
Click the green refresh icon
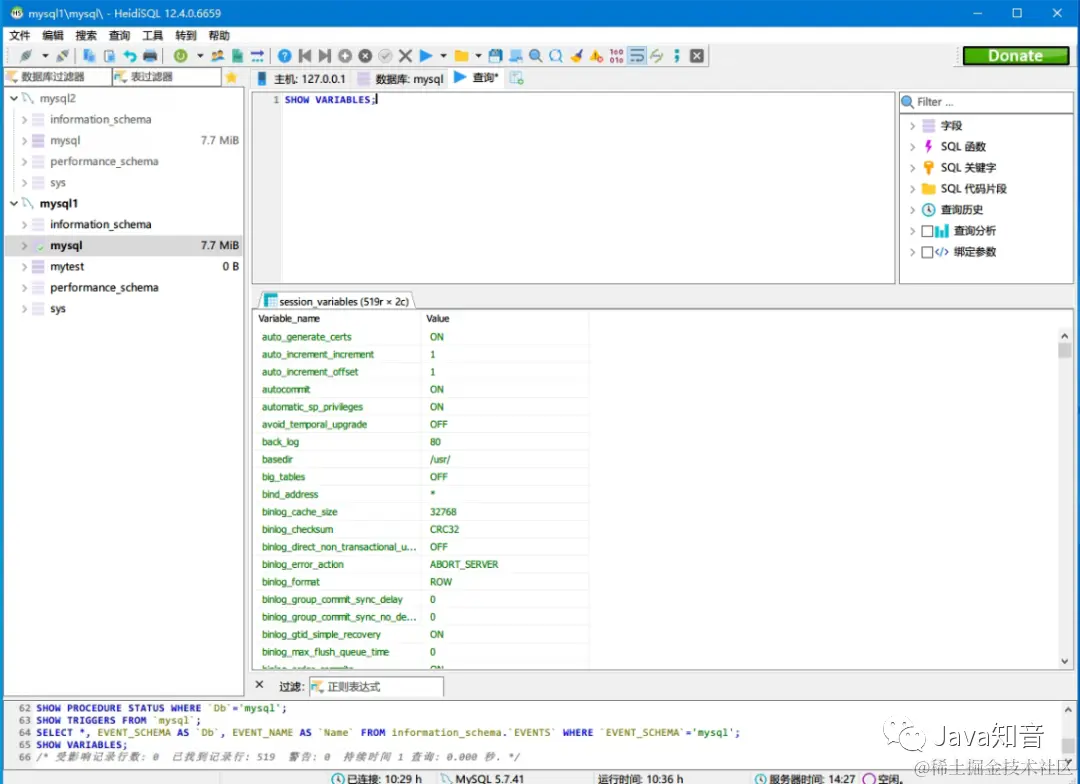tap(180, 56)
